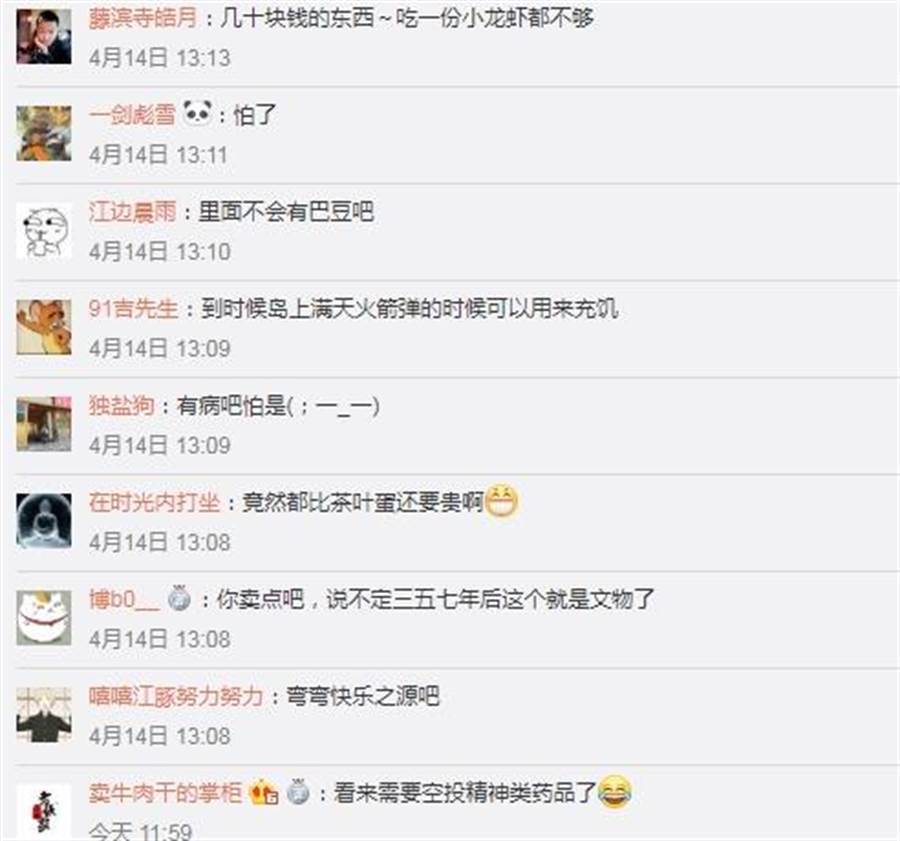Screen dimensions: 900x841
Task: Visit username link 在时光内打坐
Action: [154, 503]
